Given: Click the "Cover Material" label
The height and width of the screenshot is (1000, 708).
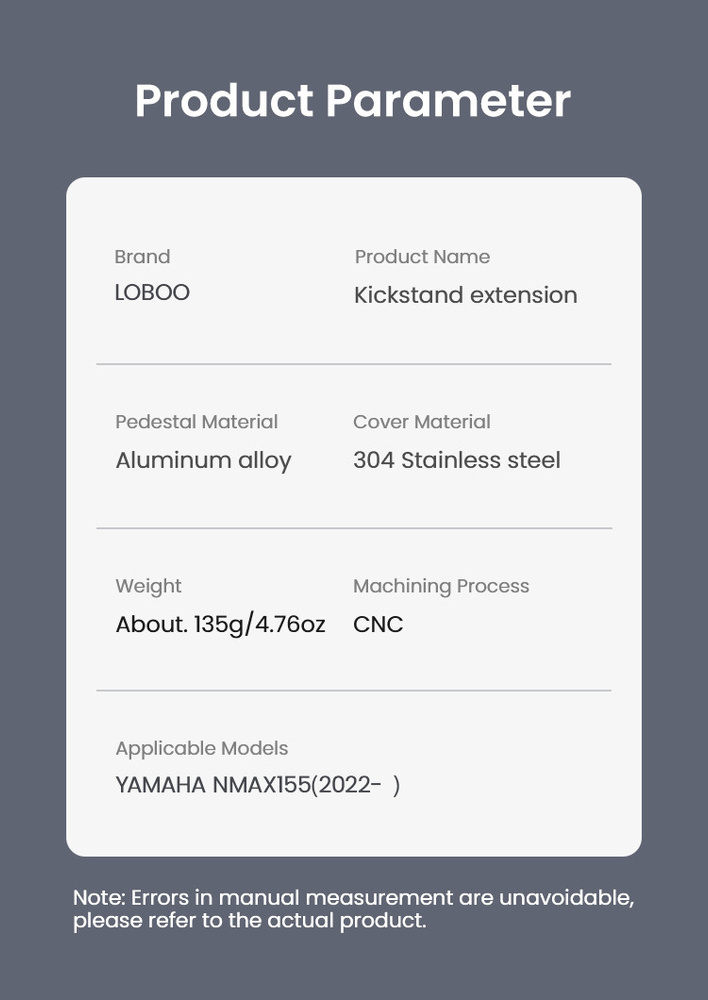Looking at the screenshot, I should pyautogui.click(x=421, y=422).
